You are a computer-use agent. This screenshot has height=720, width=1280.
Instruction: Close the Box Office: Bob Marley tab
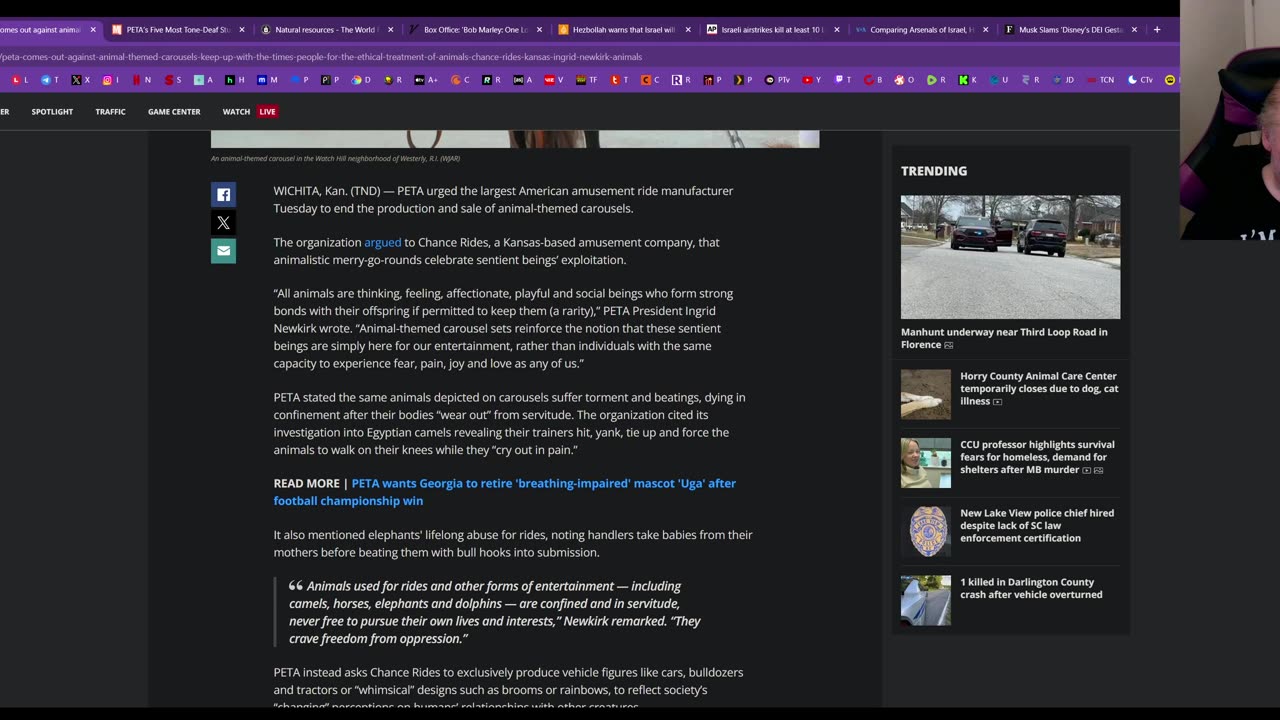pyautogui.click(x=539, y=30)
